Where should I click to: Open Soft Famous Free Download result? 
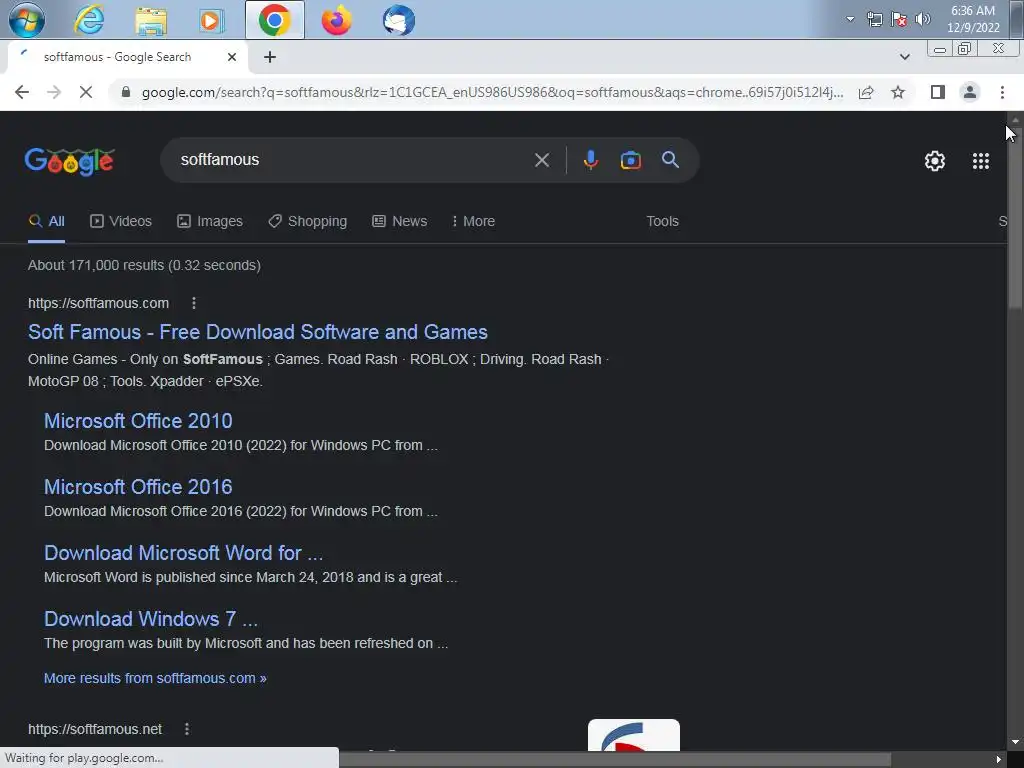(258, 332)
